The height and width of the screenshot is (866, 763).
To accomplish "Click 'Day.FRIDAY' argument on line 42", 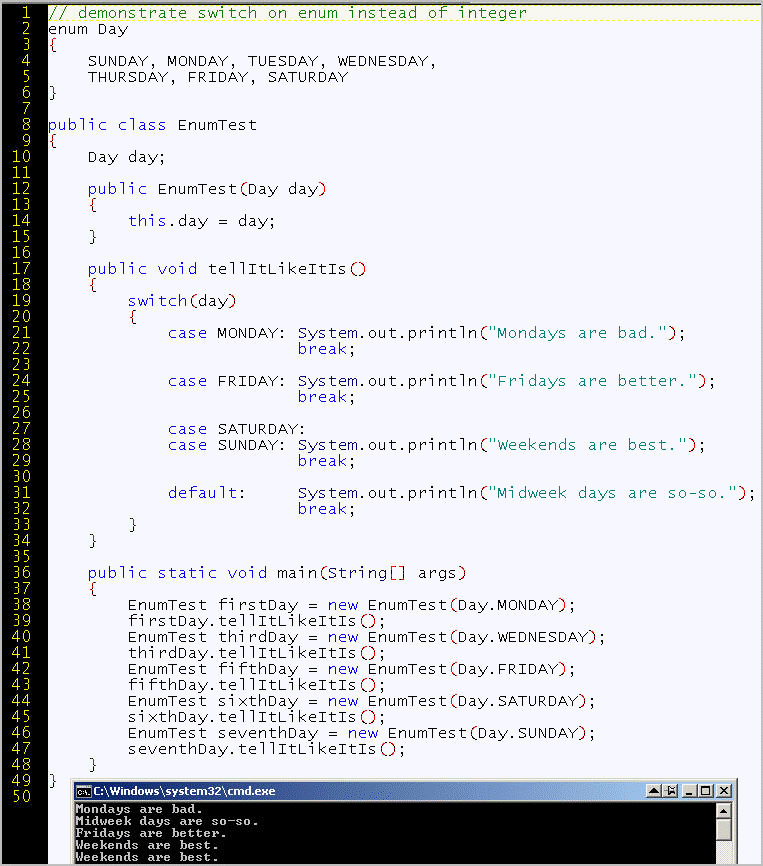I will pyautogui.click(x=507, y=669).
